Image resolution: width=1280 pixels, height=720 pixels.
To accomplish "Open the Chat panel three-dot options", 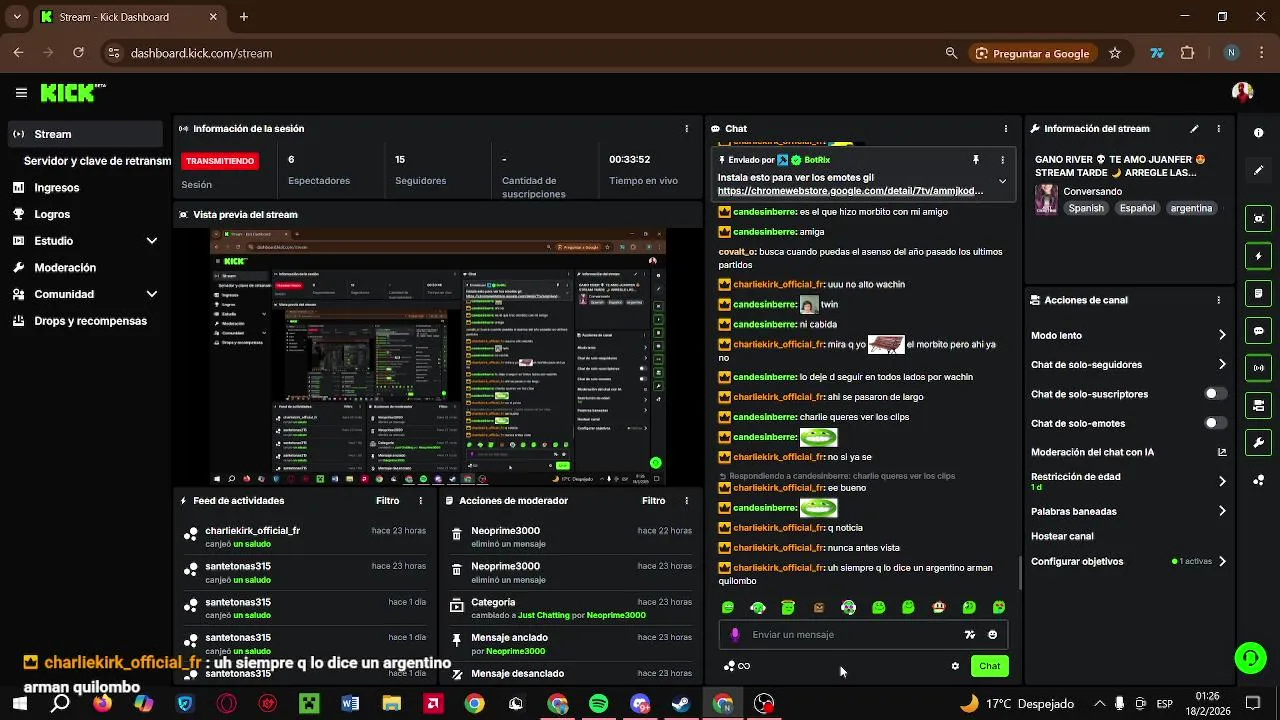I will point(1006,129).
